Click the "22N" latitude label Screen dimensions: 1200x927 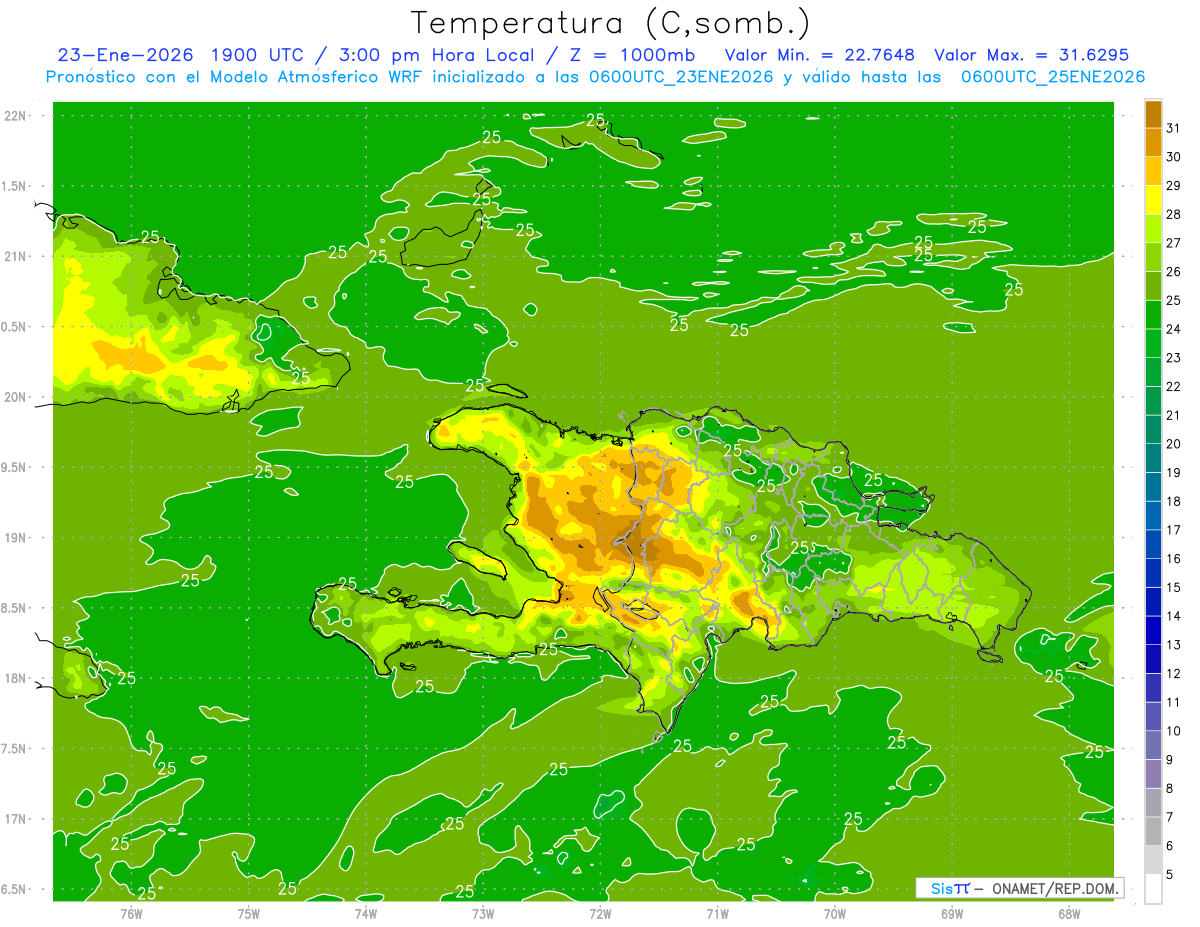pyautogui.click(x=14, y=116)
